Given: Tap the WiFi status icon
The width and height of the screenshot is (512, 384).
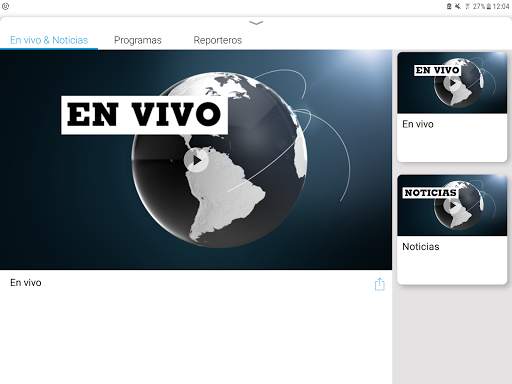Looking at the screenshot, I should pyautogui.click(x=467, y=6).
